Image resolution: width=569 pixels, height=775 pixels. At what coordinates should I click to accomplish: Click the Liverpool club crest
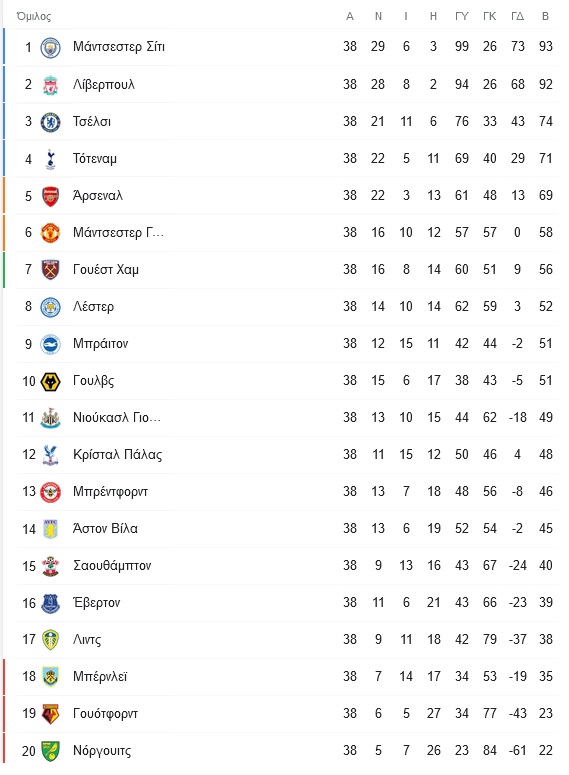pyautogui.click(x=50, y=85)
